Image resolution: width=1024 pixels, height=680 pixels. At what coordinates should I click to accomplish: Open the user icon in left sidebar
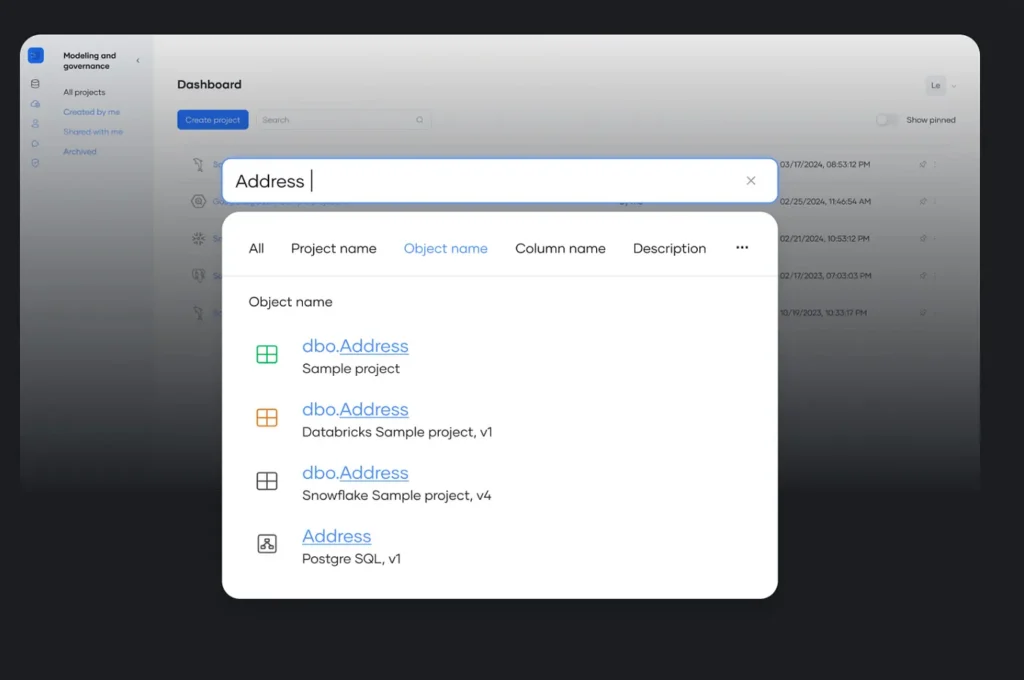pyautogui.click(x=35, y=124)
